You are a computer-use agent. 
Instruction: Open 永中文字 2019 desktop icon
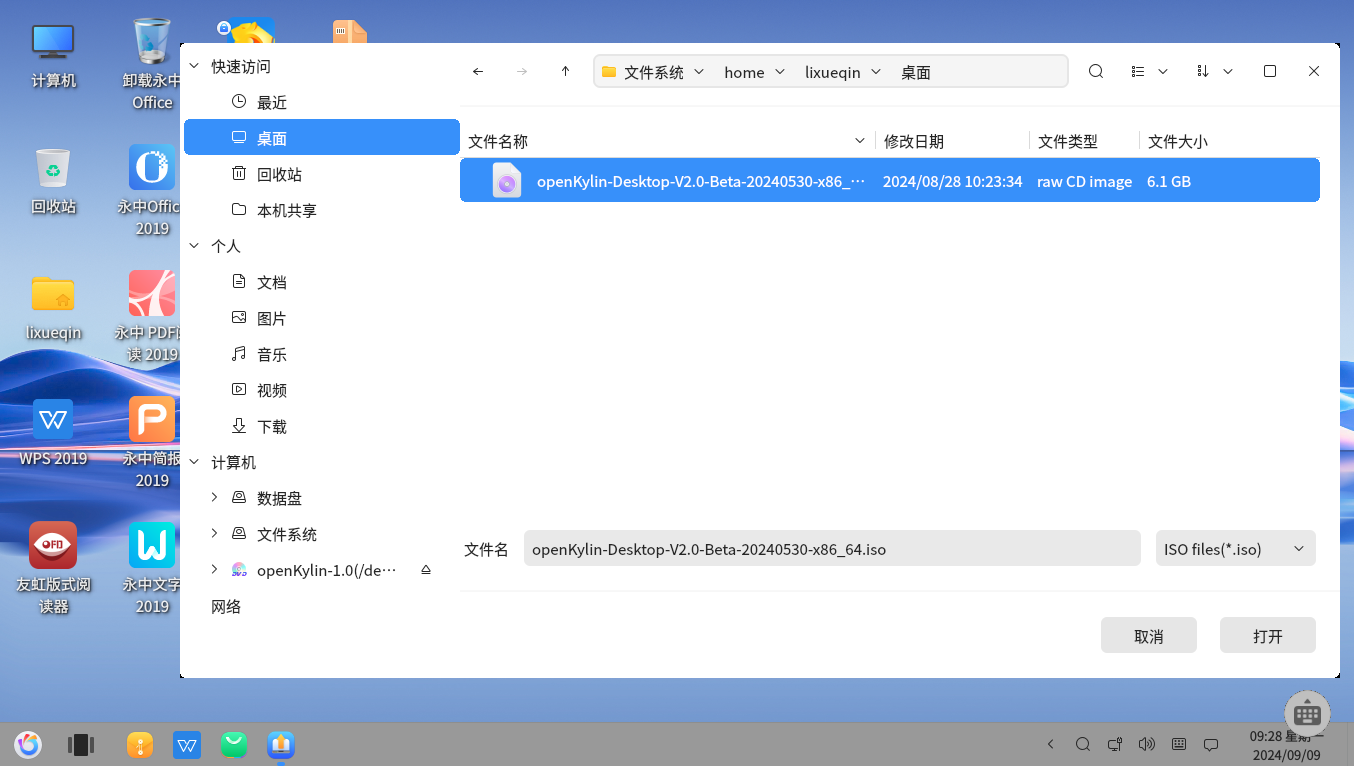tap(152, 568)
